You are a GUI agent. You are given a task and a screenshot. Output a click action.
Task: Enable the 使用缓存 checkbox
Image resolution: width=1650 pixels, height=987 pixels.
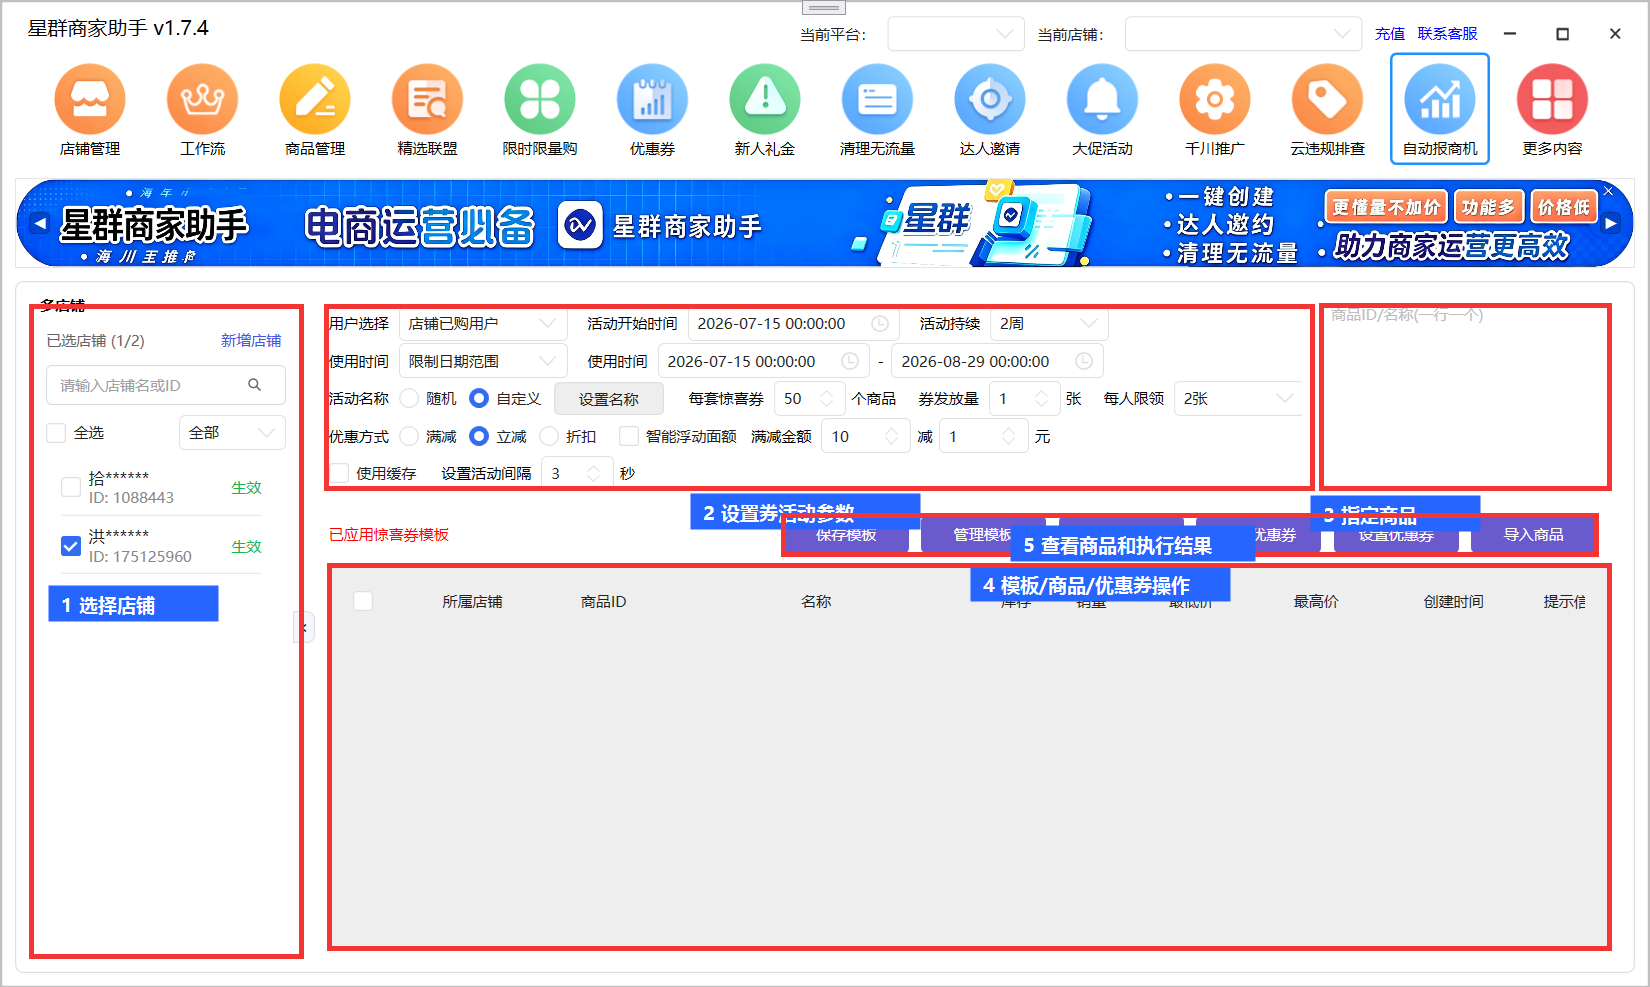(x=340, y=473)
